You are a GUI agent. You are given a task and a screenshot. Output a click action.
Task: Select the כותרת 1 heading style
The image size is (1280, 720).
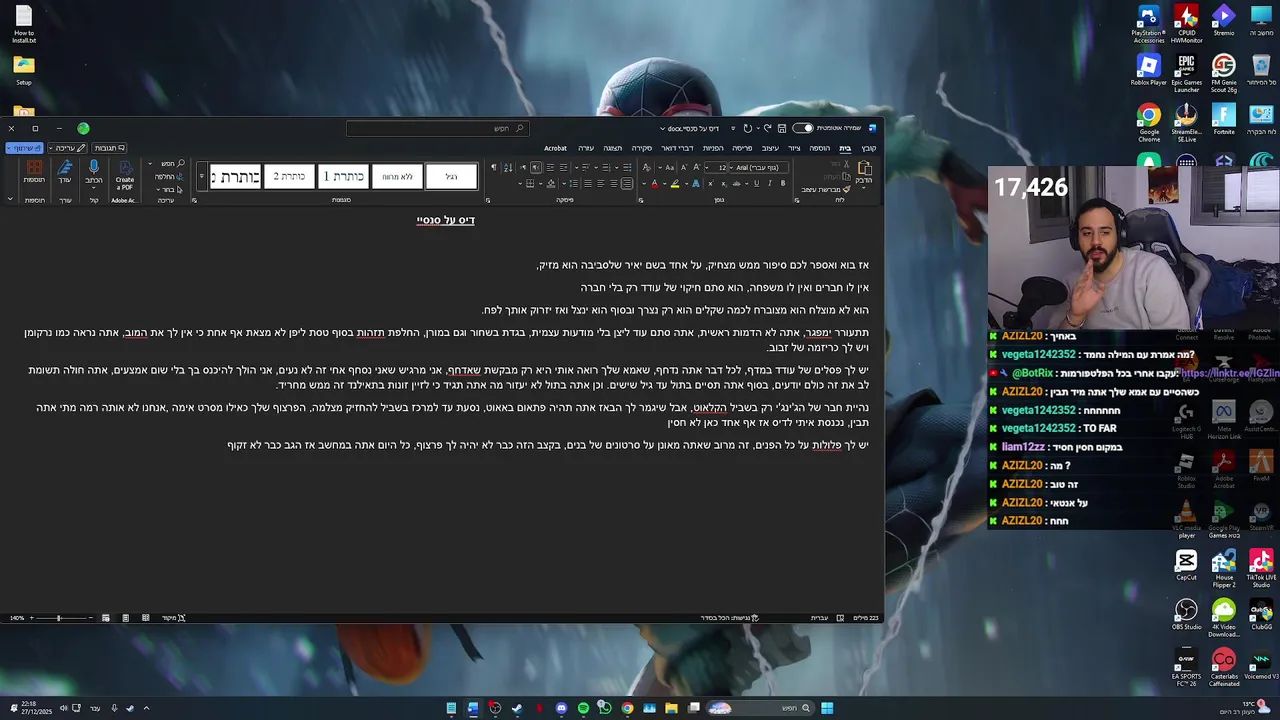click(343, 177)
